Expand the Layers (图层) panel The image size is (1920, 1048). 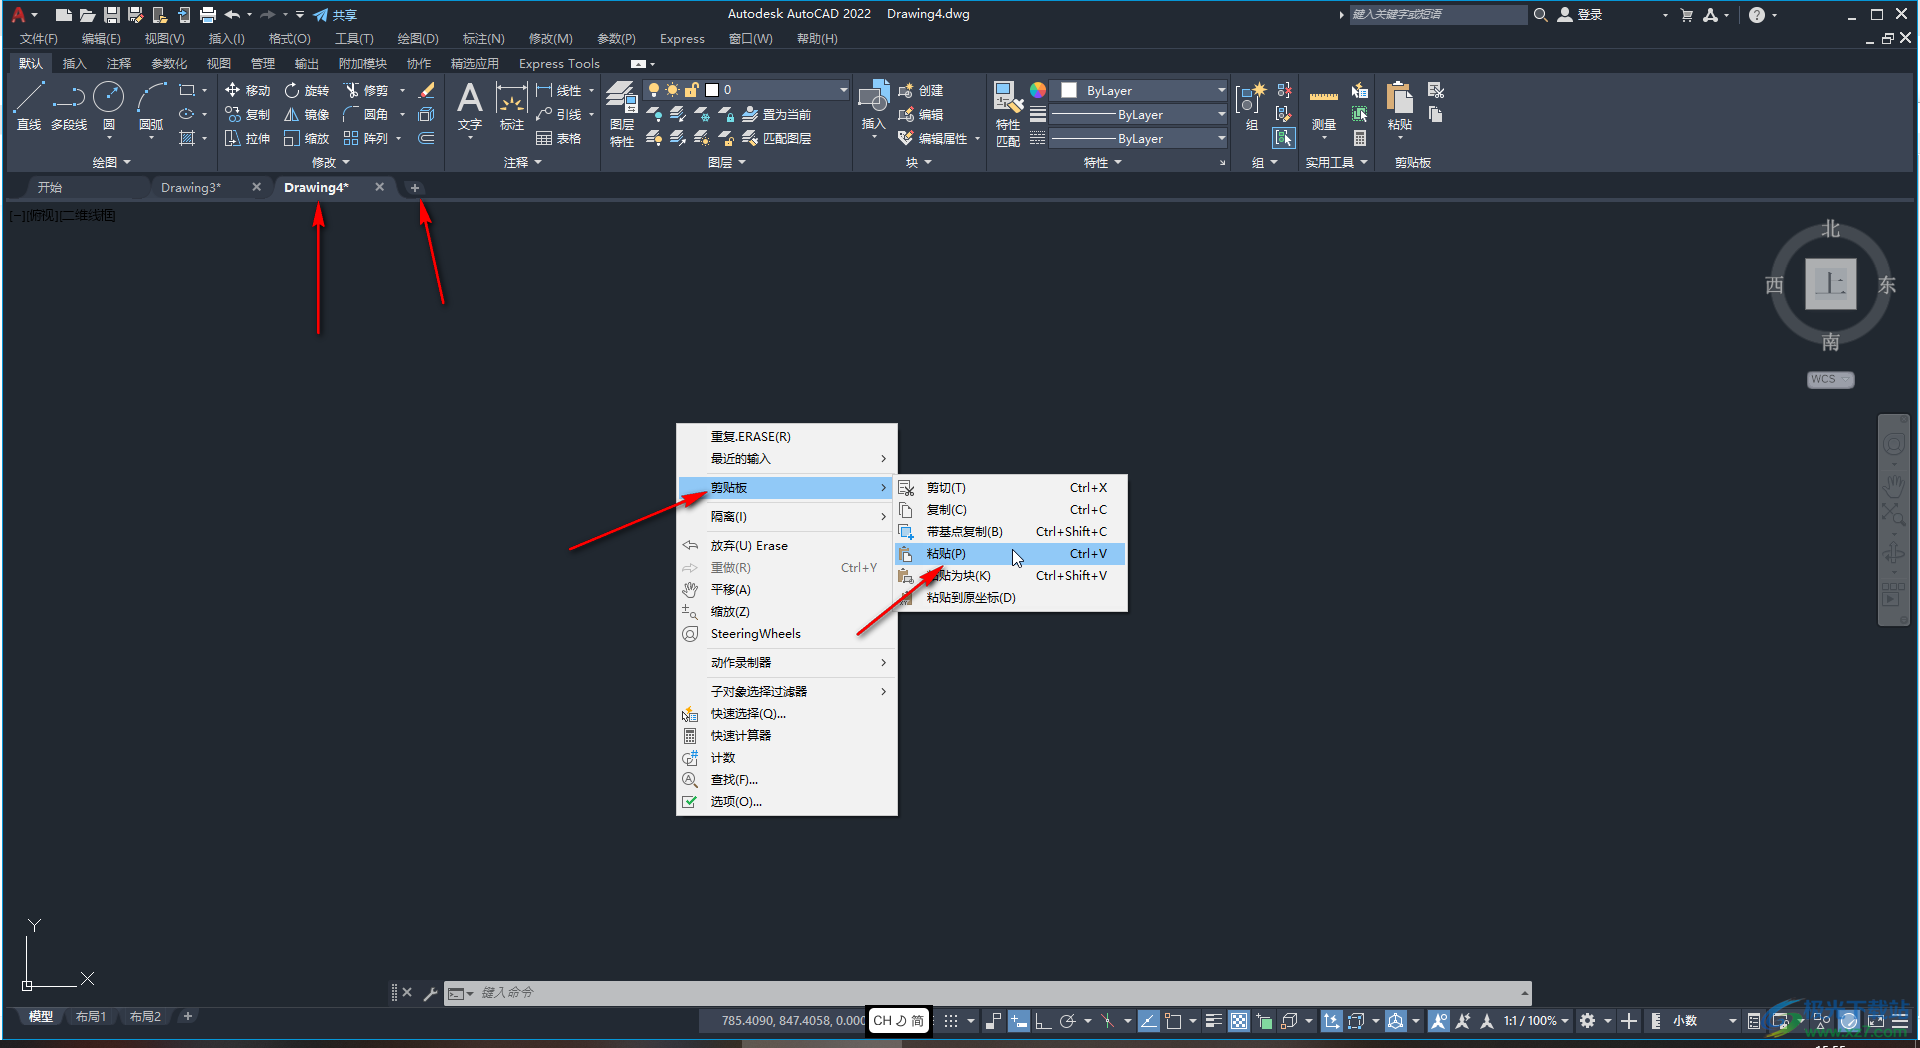[727, 162]
